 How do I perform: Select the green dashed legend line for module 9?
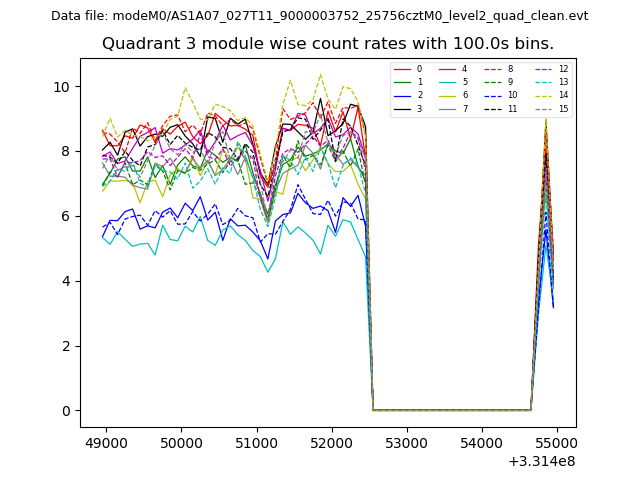(492, 82)
